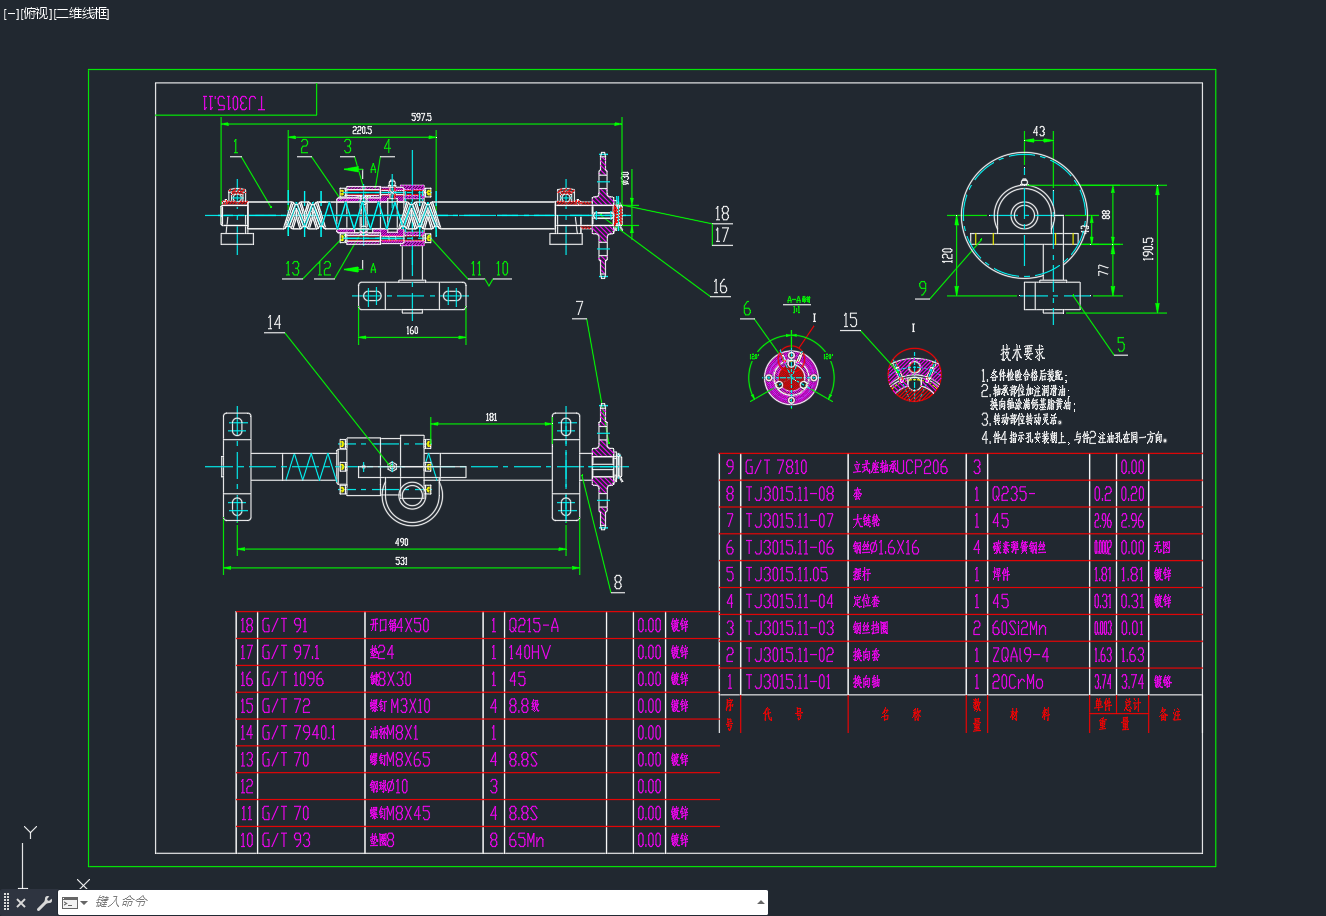This screenshot has width=1326, height=916.
Task: Select the 531 dimension text
Action: (400, 561)
